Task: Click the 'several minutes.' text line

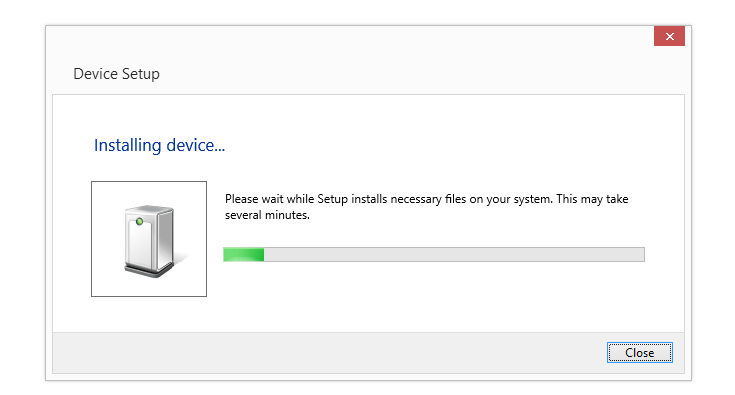Action: 267,215
